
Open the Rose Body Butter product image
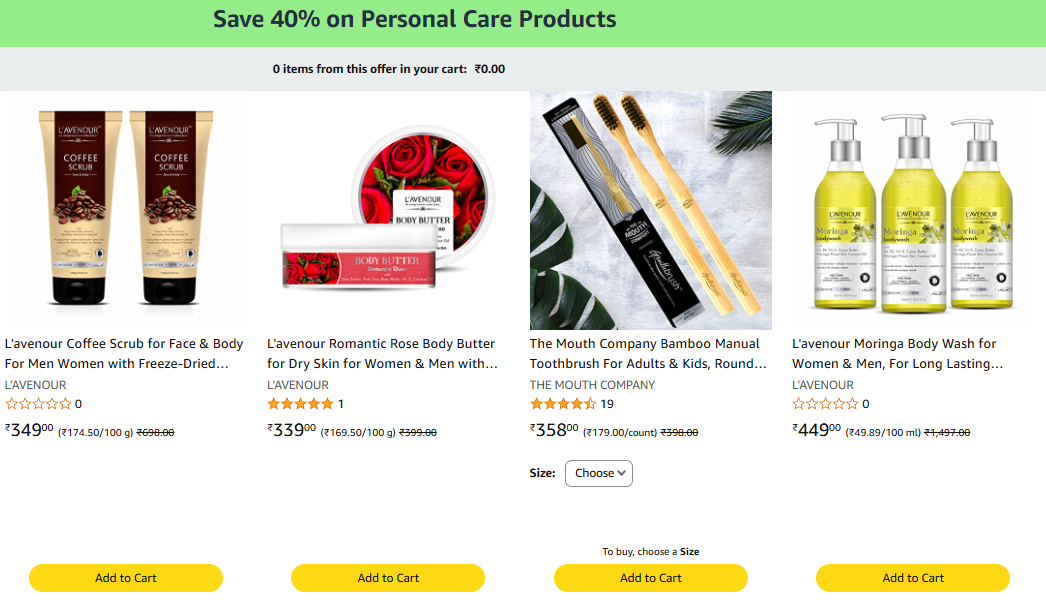pyautogui.click(x=388, y=210)
